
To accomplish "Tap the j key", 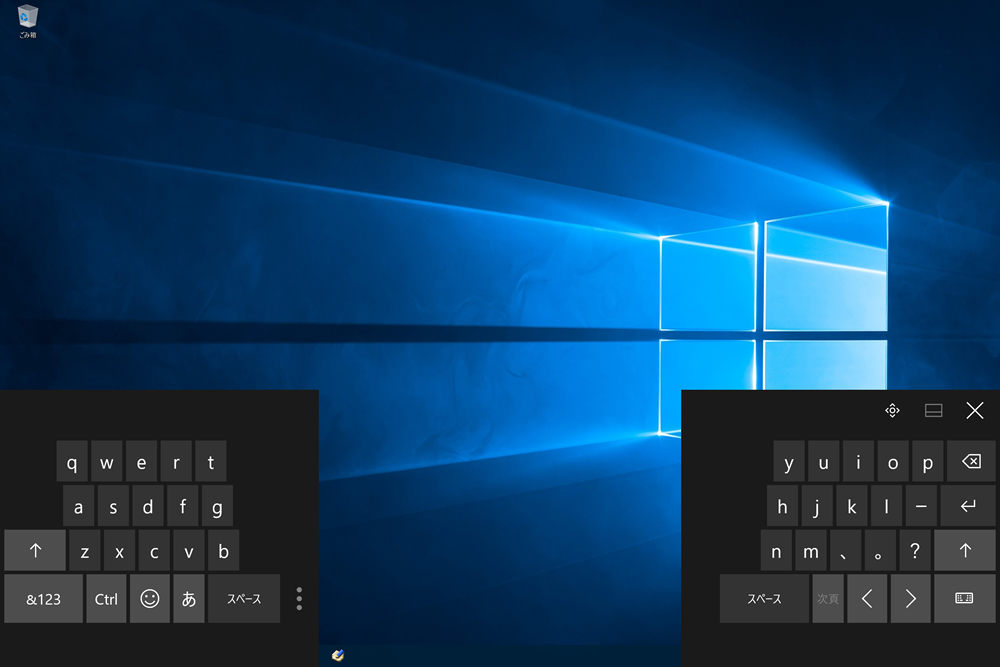I will coord(817,506).
